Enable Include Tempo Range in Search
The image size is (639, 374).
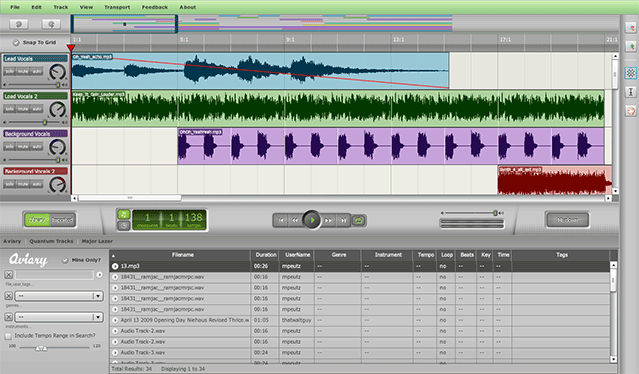[x=8, y=336]
